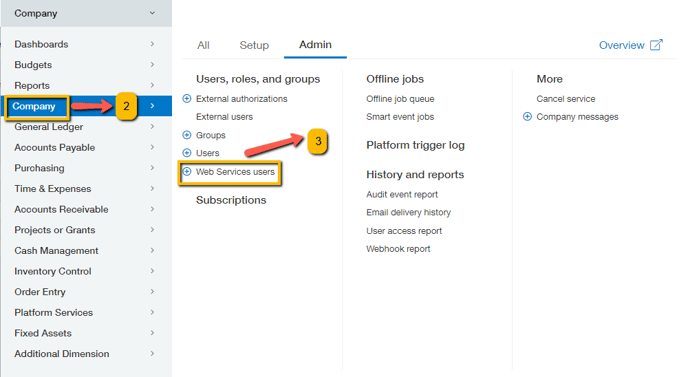Open Company messages link
Screen dimensions: 688x377
[x=577, y=117]
